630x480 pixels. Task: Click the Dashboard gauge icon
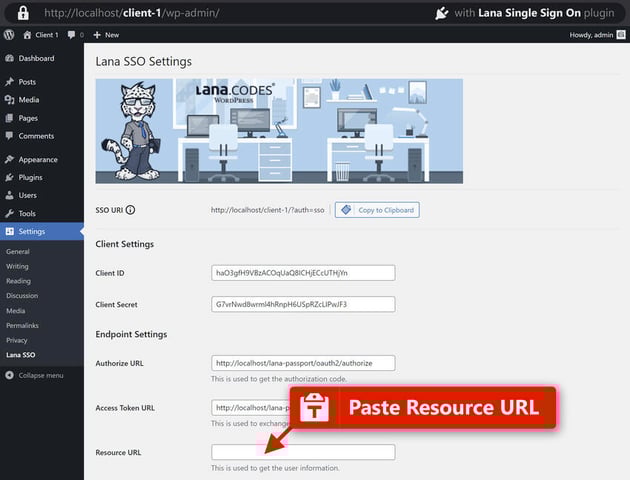pyautogui.click(x=10, y=58)
